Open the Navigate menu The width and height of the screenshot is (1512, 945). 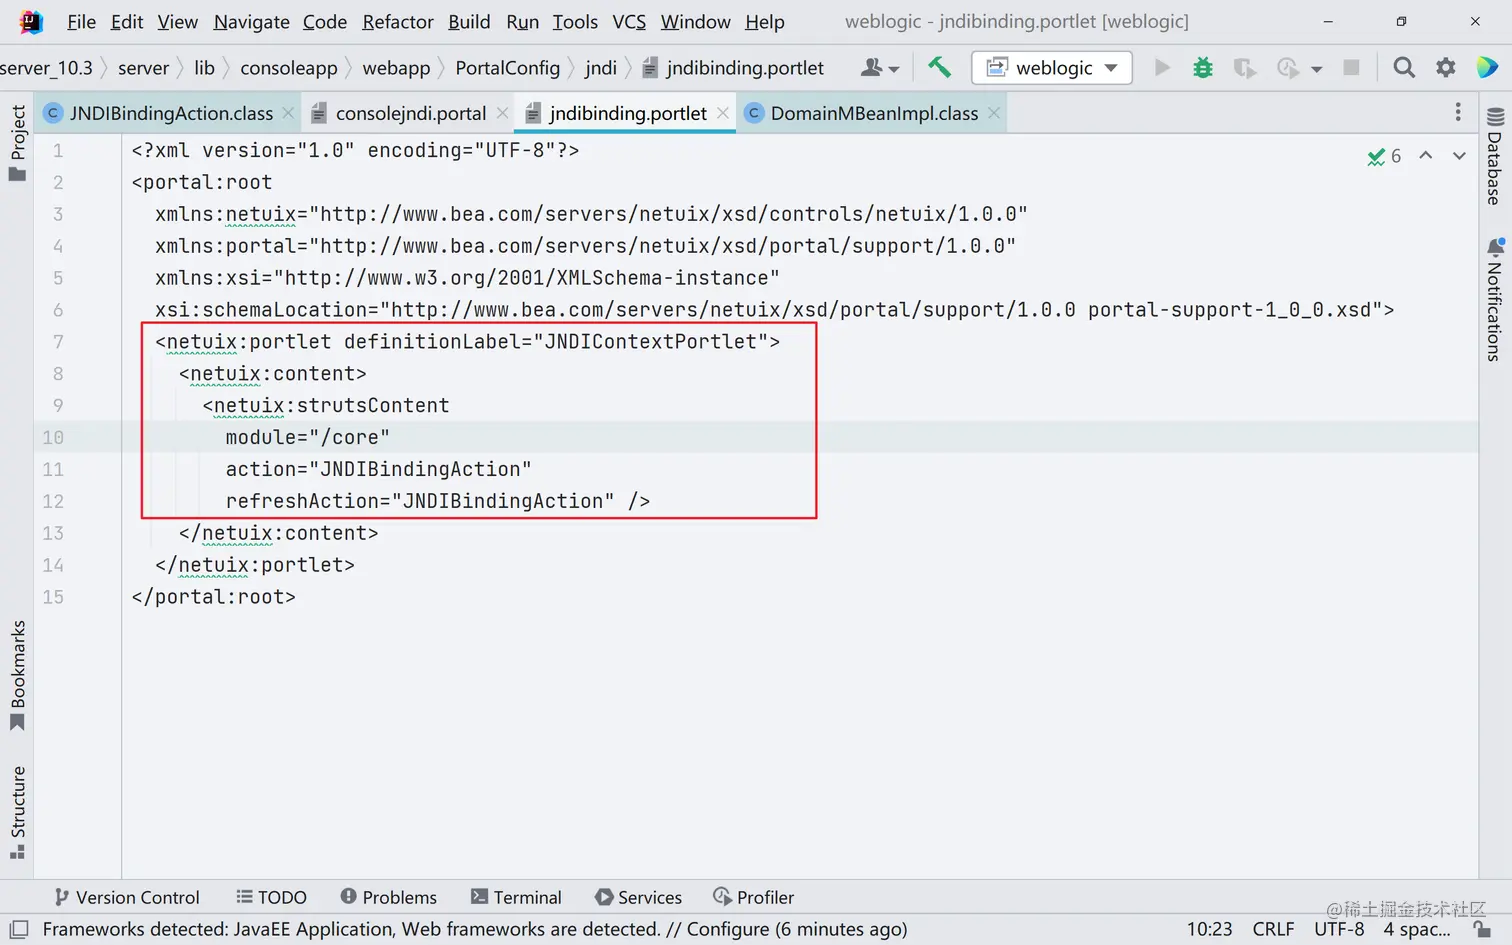click(251, 21)
